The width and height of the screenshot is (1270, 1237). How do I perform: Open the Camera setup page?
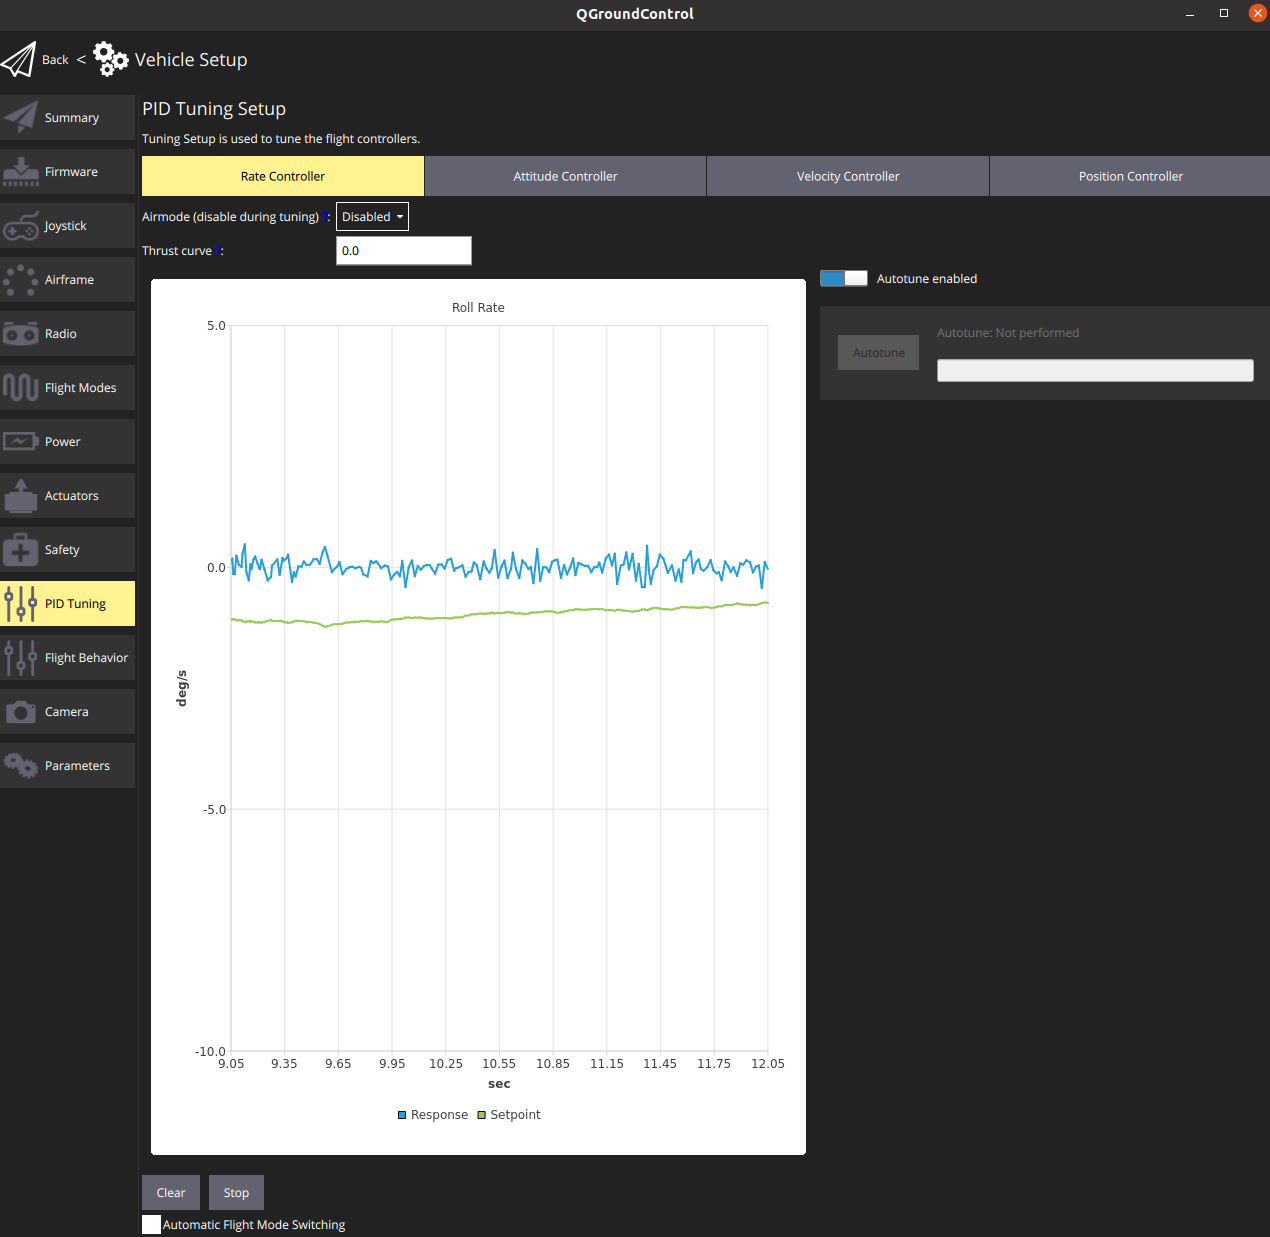67,711
